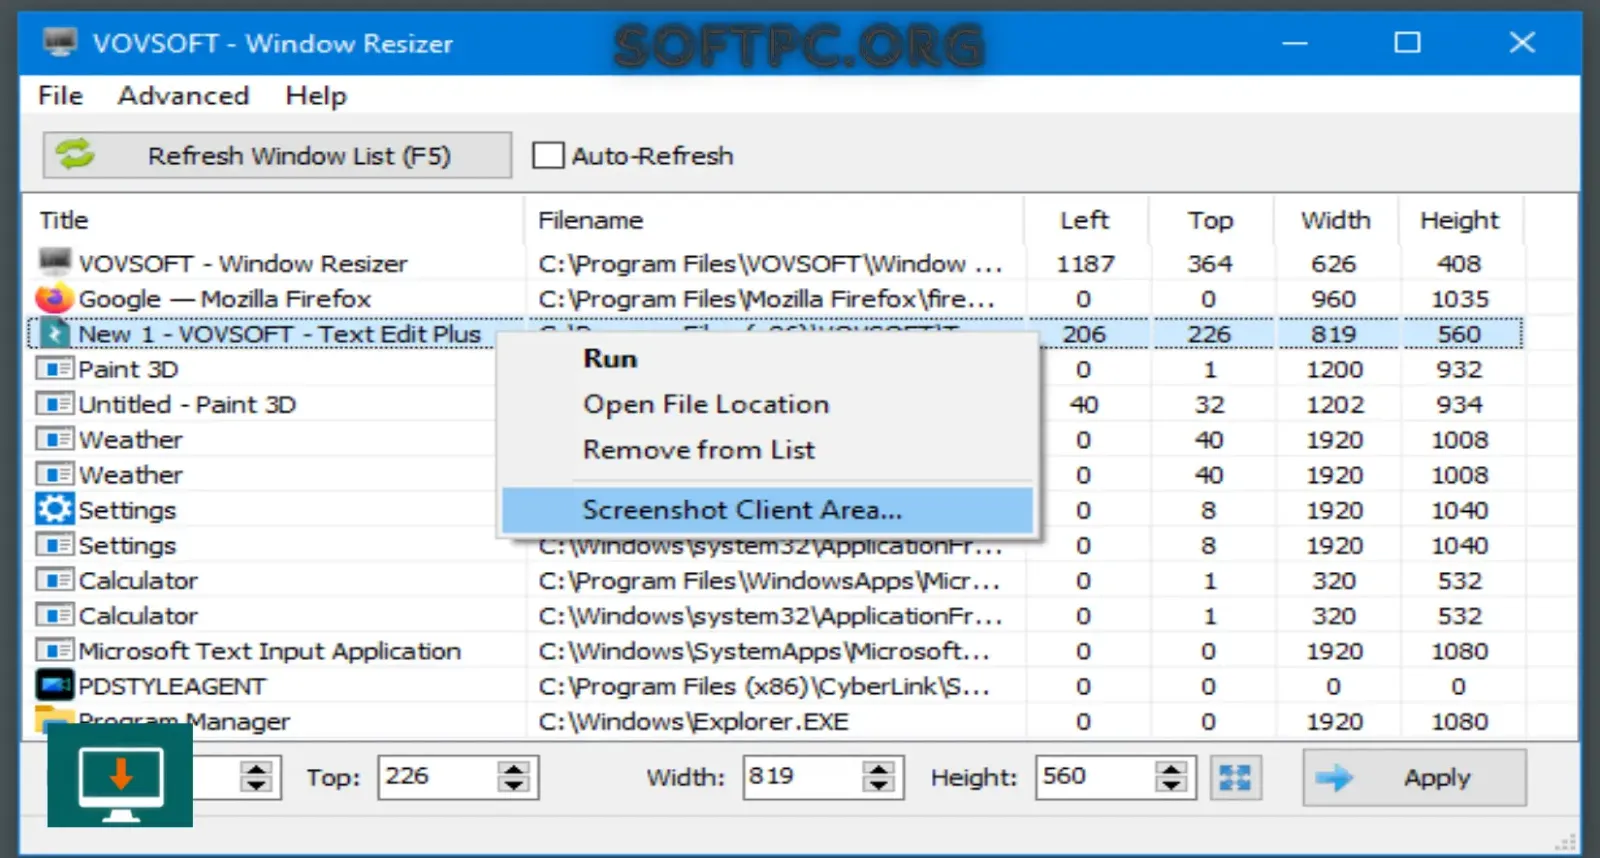Click the Refresh Window List (F5) button
Viewport: 1600px width, 858px height.
click(x=277, y=155)
